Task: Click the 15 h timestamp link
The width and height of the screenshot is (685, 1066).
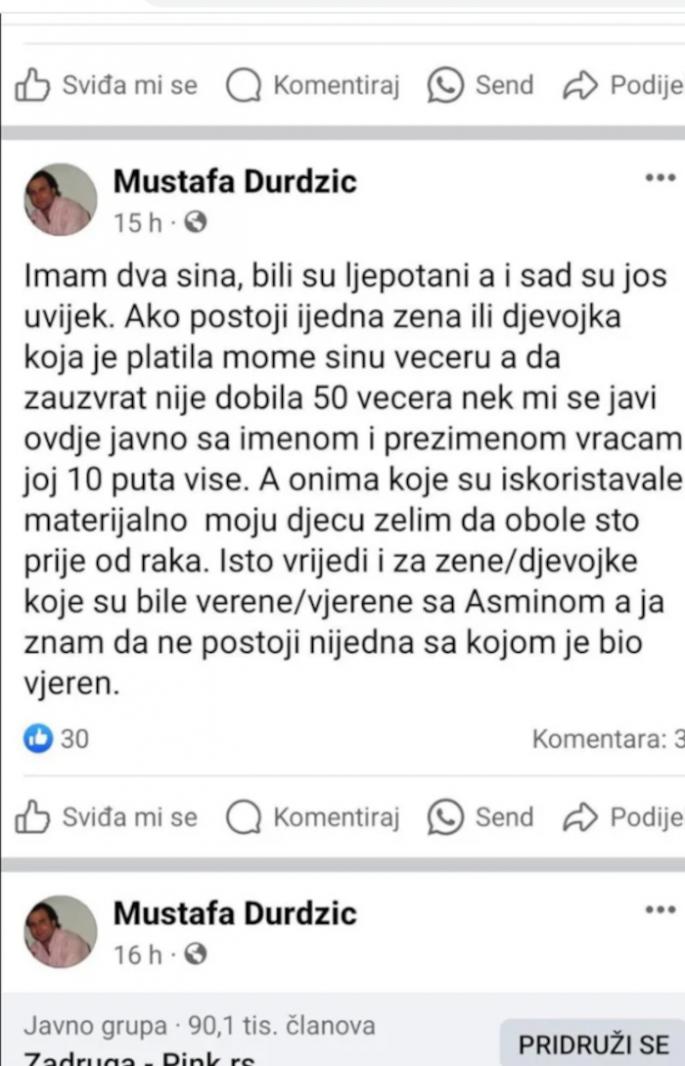Action: coord(138,223)
